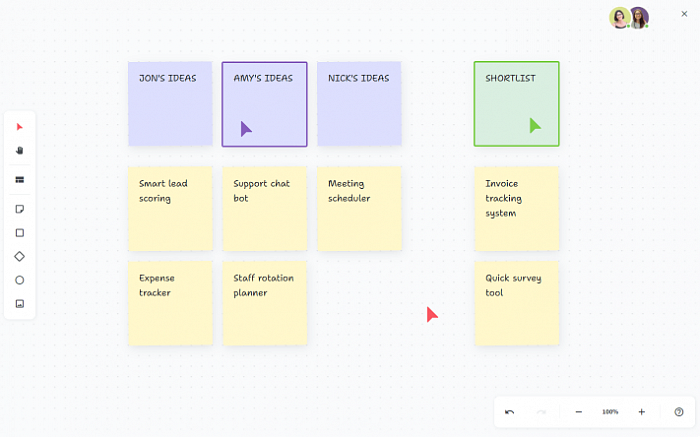Select the red pointer tool
The height and width of the screenshot is (437, 700).
click(19, 127)
